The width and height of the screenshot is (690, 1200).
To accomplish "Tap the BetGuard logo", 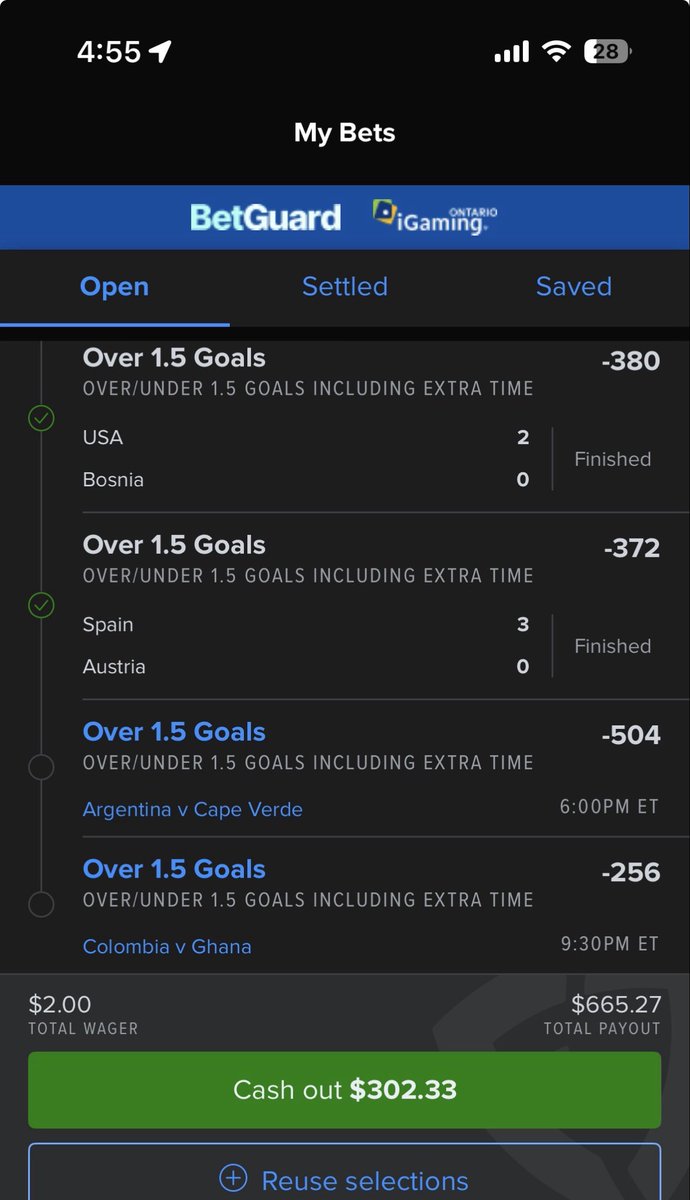I will click(265, 217).
